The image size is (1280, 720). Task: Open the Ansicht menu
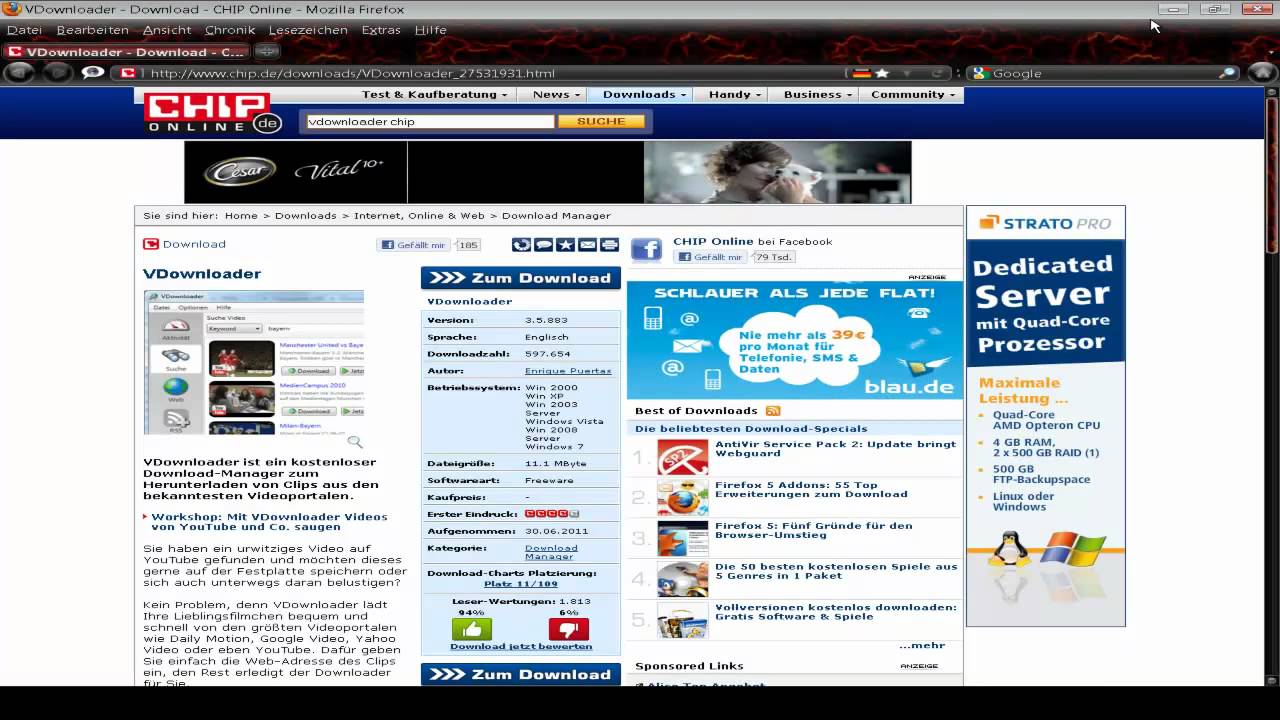167,30
